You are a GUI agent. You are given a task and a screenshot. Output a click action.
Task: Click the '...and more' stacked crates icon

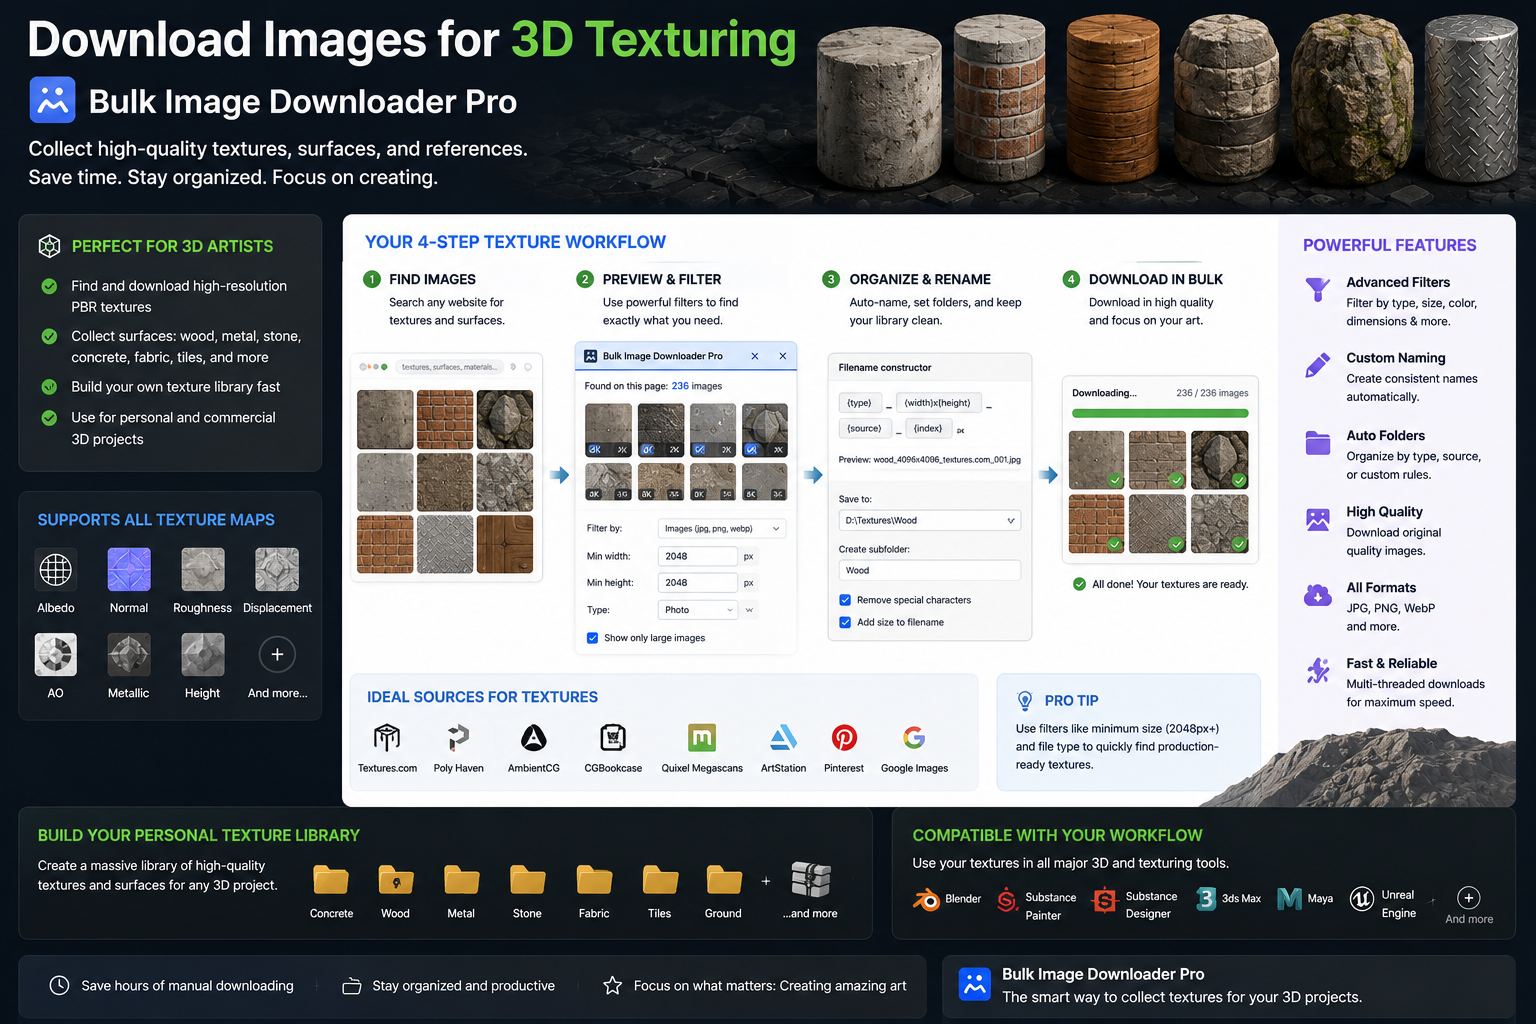pyautogui.click(x=811, y=879)
